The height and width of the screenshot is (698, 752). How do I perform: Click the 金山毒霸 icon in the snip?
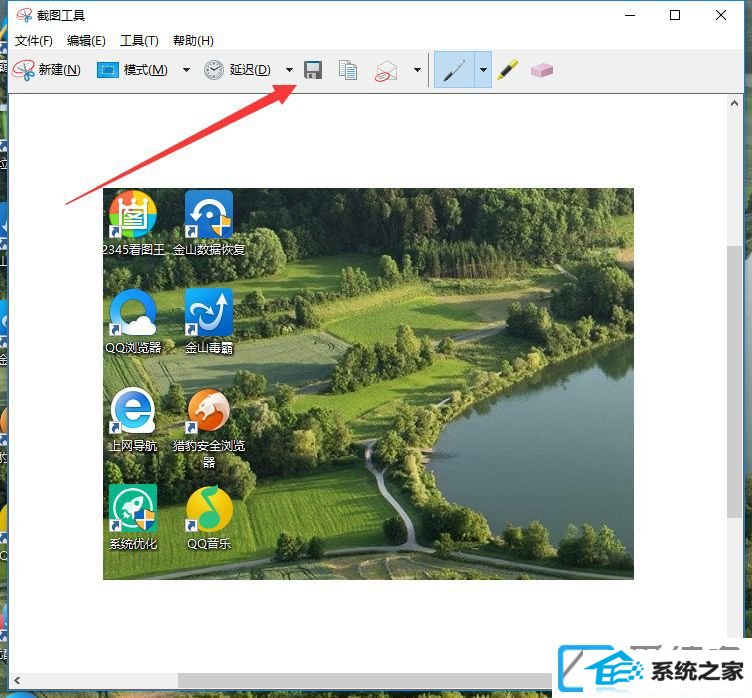click(x=209, y=312)
